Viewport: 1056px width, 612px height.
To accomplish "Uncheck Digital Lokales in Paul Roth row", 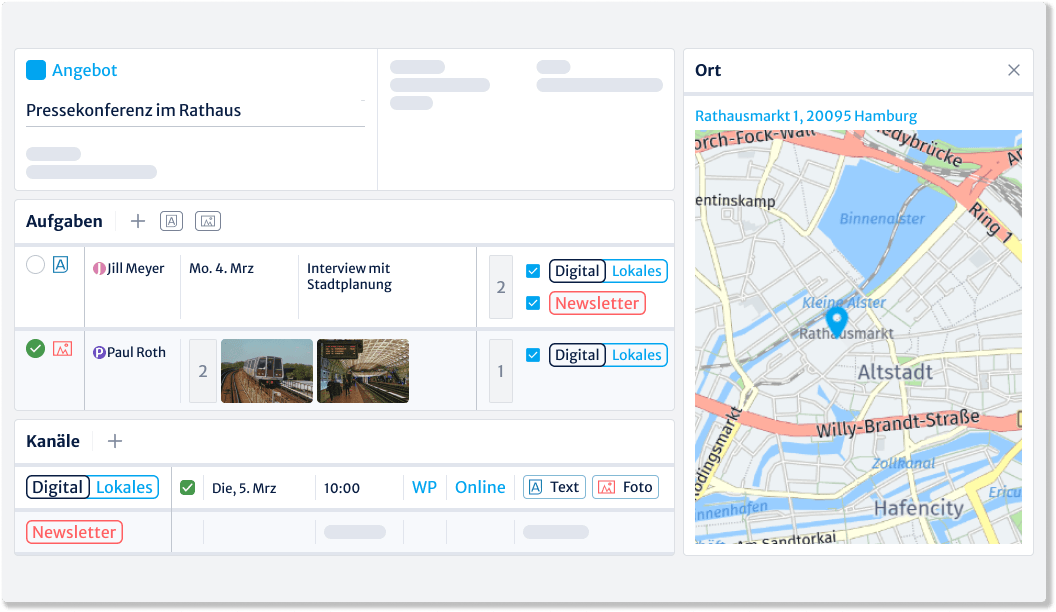I will pos(533,355).
